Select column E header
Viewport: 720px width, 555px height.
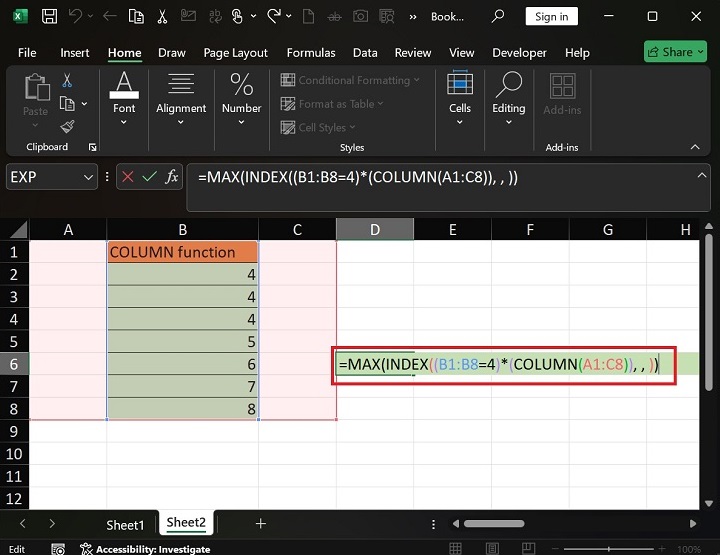click(x=452, y=229)
